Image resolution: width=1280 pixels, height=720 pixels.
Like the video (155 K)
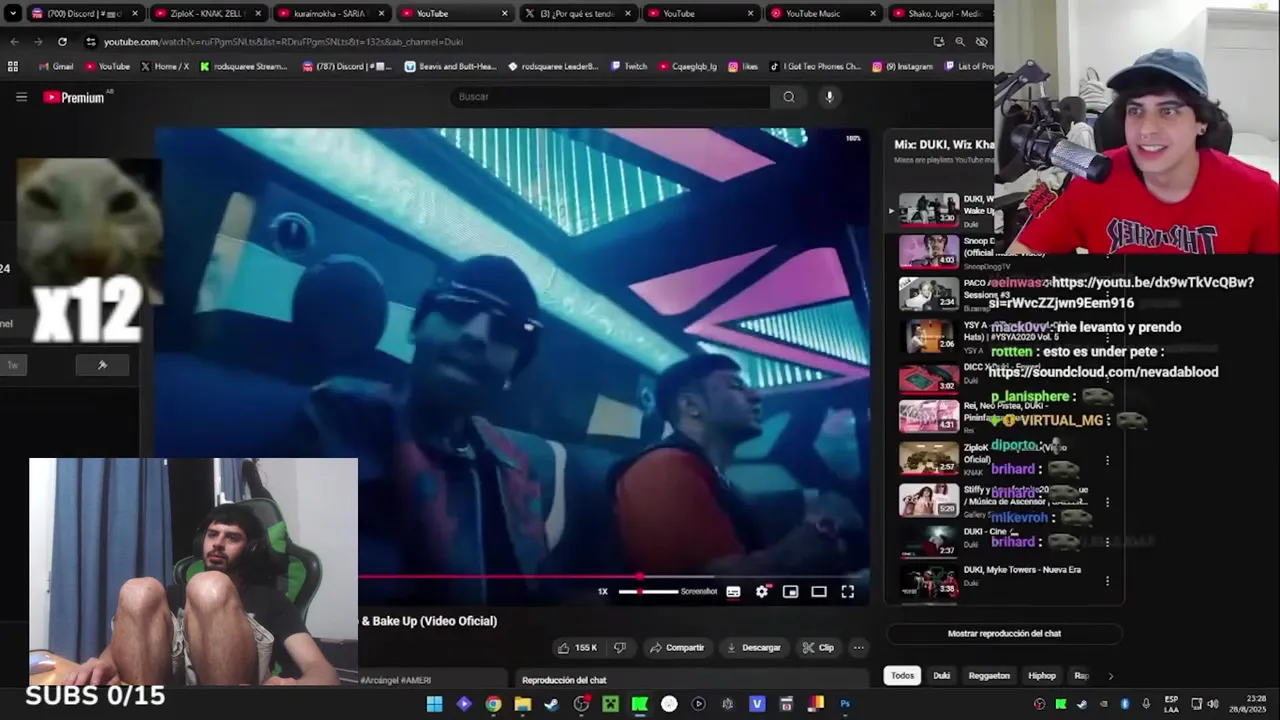click(577, 648)
